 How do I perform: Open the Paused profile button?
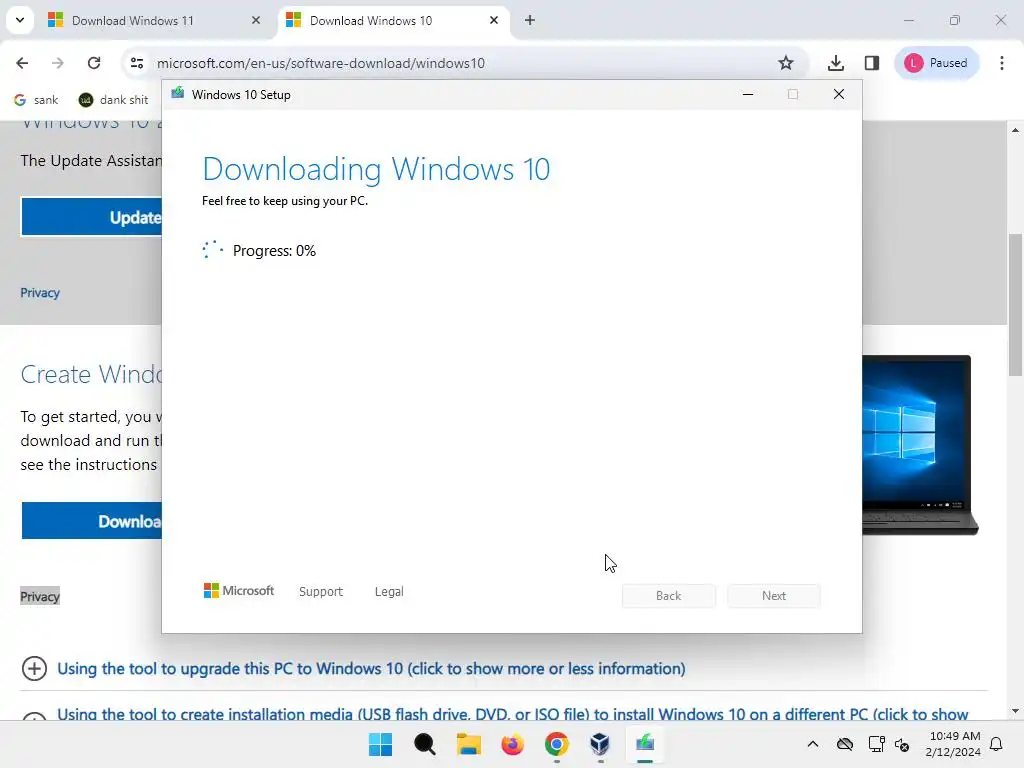coord(936,63)
